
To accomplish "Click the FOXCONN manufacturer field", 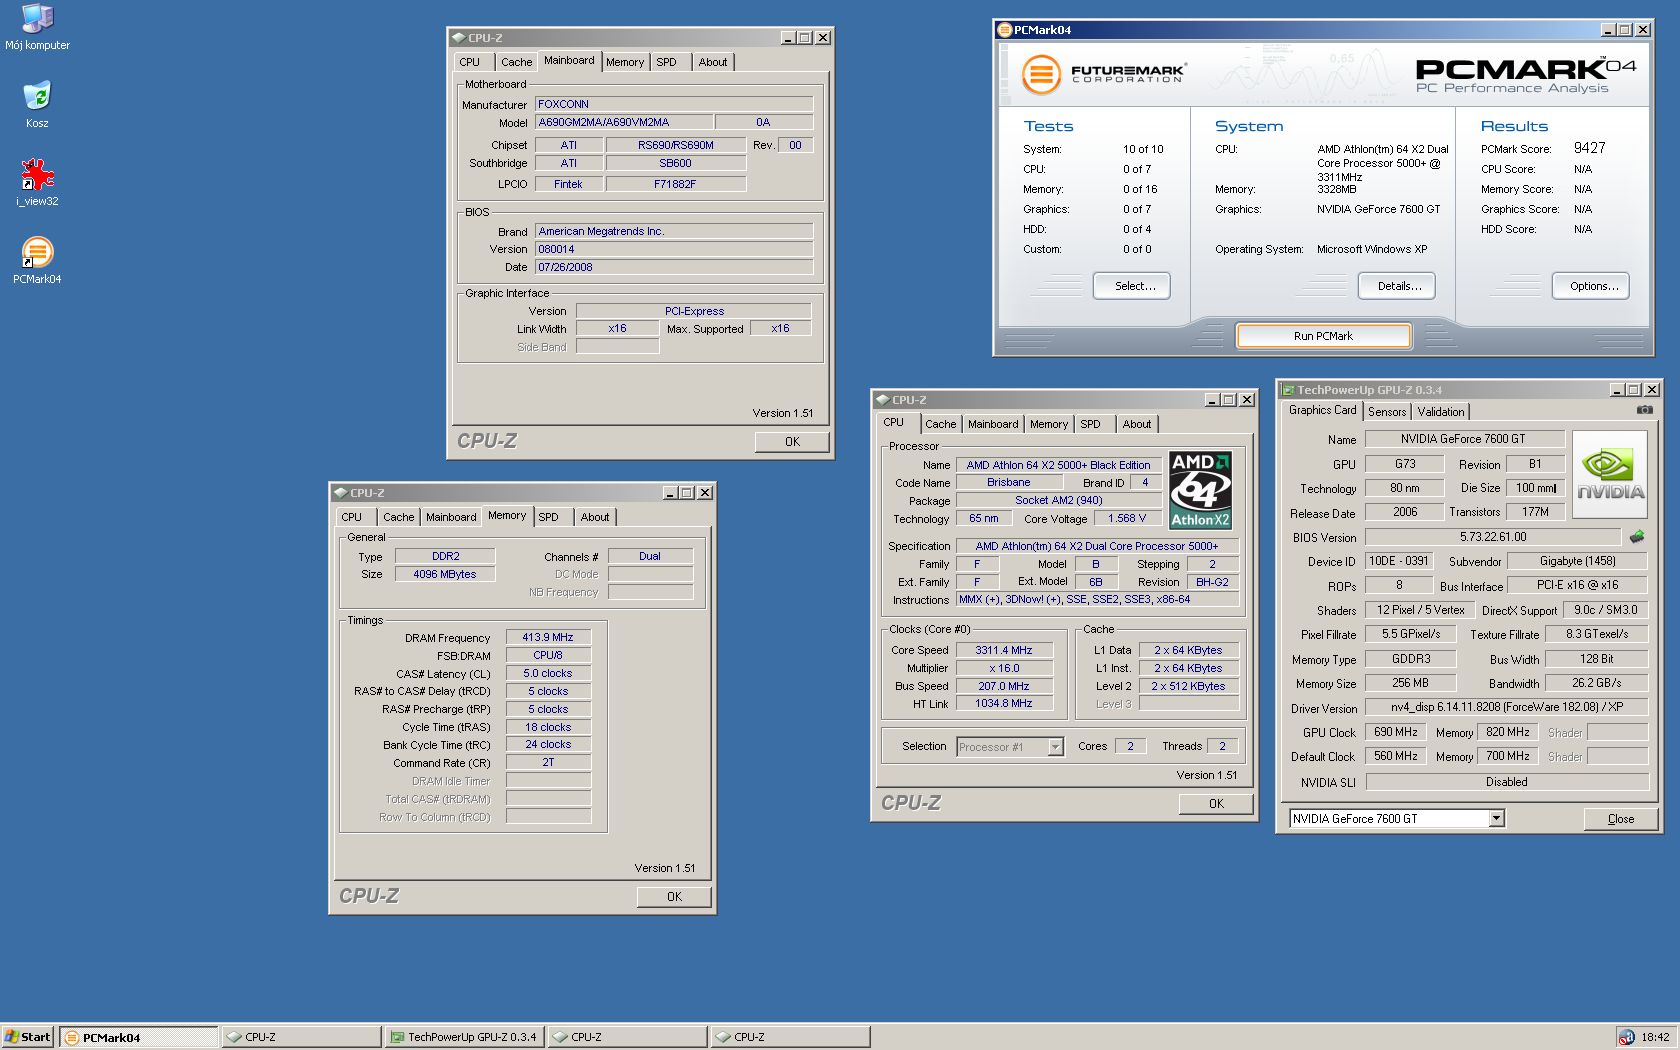I will (x=674, y=104).
